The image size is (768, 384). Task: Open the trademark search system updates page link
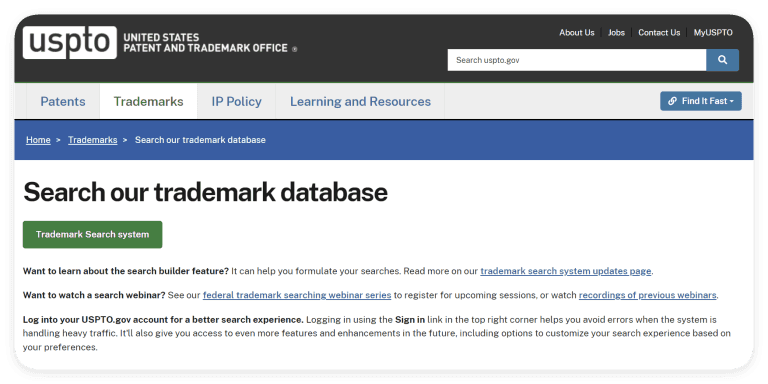[x=566, y=271]
